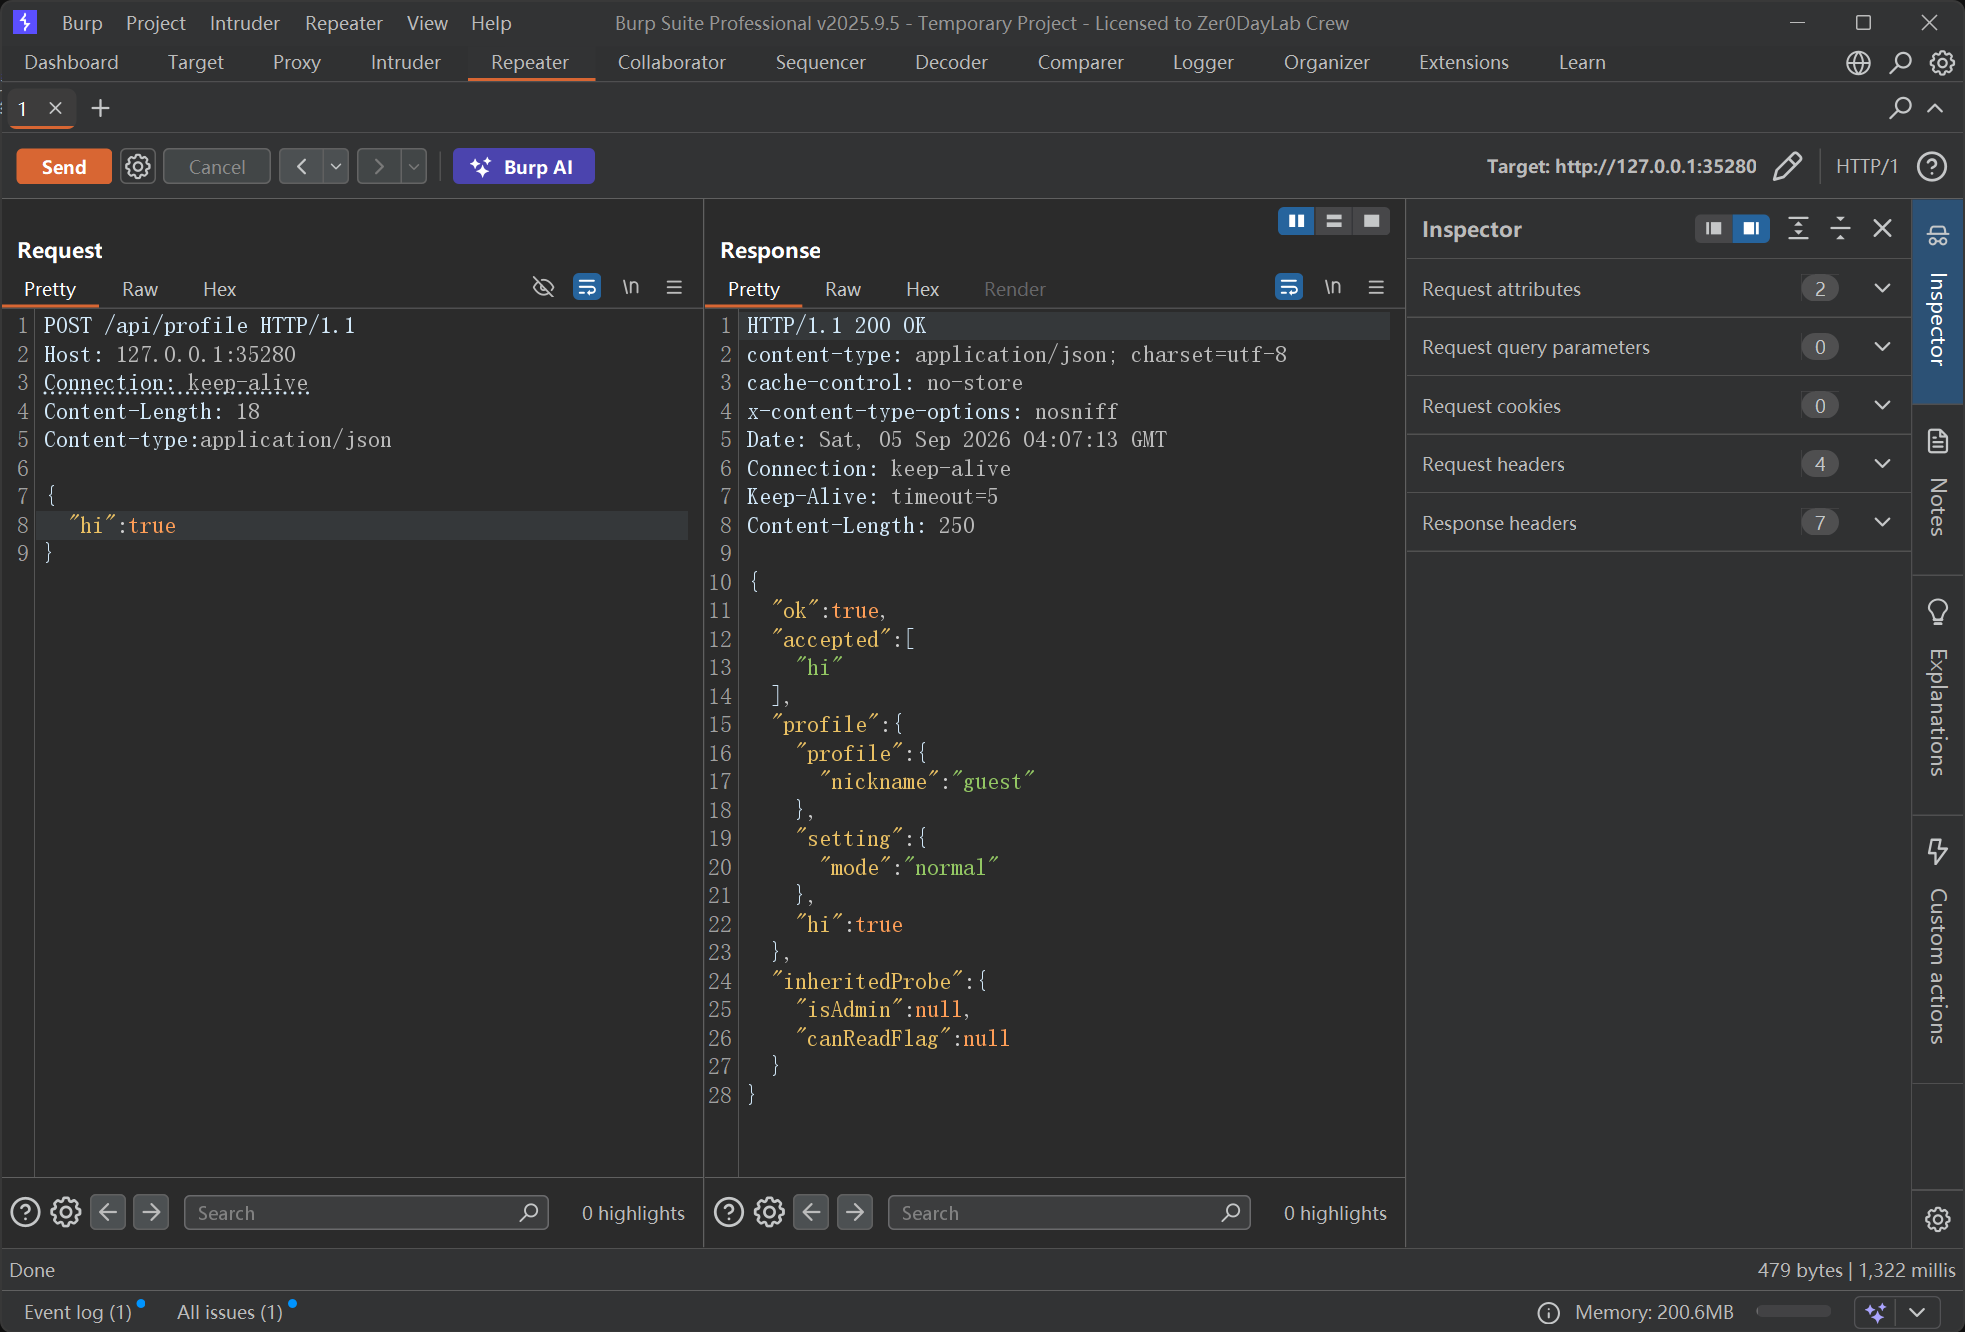Click the Request search input field
Screen dimensions: 1965x1332
(x=366, y=1212)
